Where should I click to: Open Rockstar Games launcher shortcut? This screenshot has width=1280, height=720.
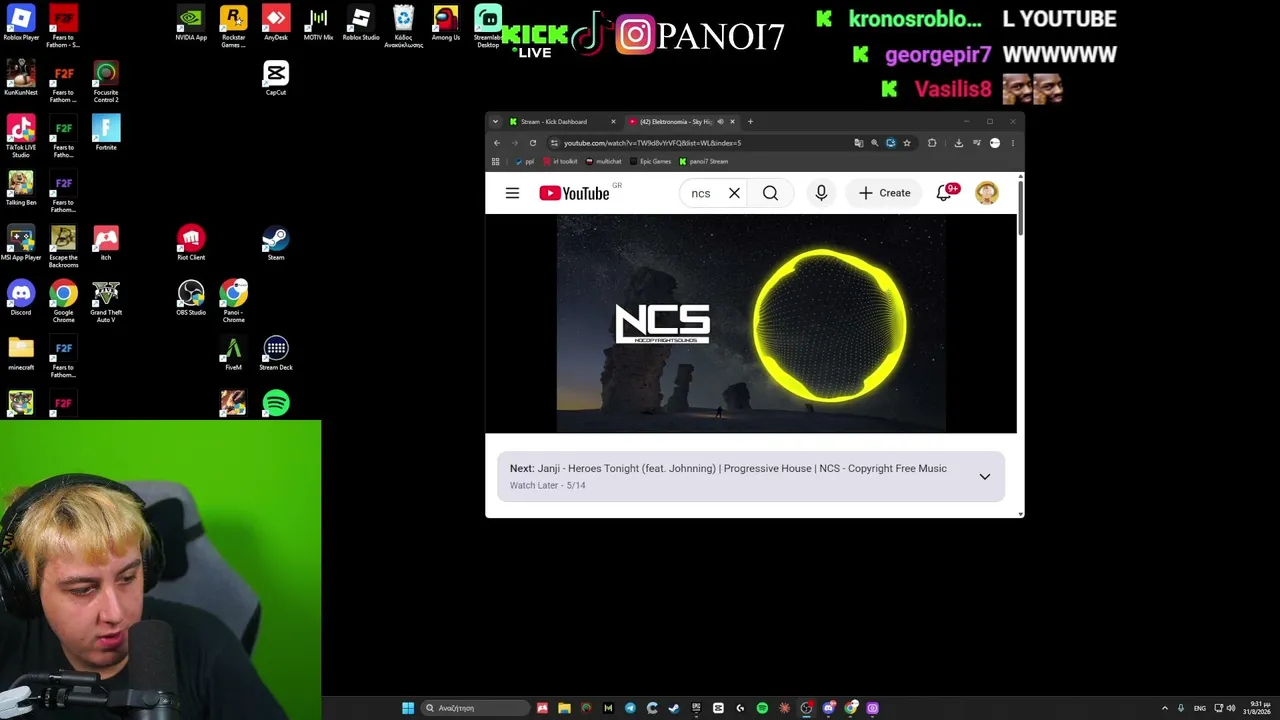click(233, 26)
